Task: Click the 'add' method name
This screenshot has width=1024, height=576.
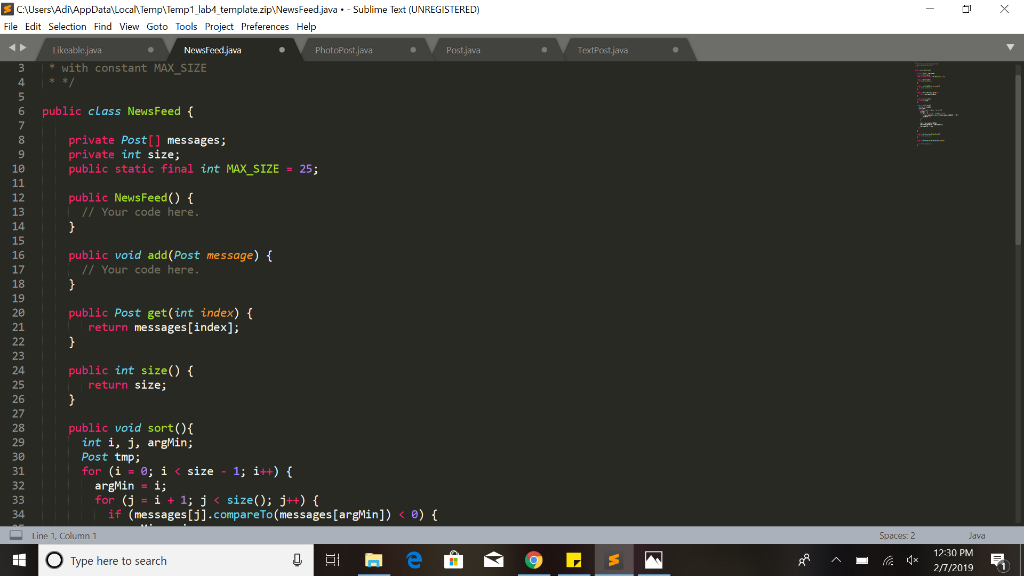Action: (x=157, y=255)
